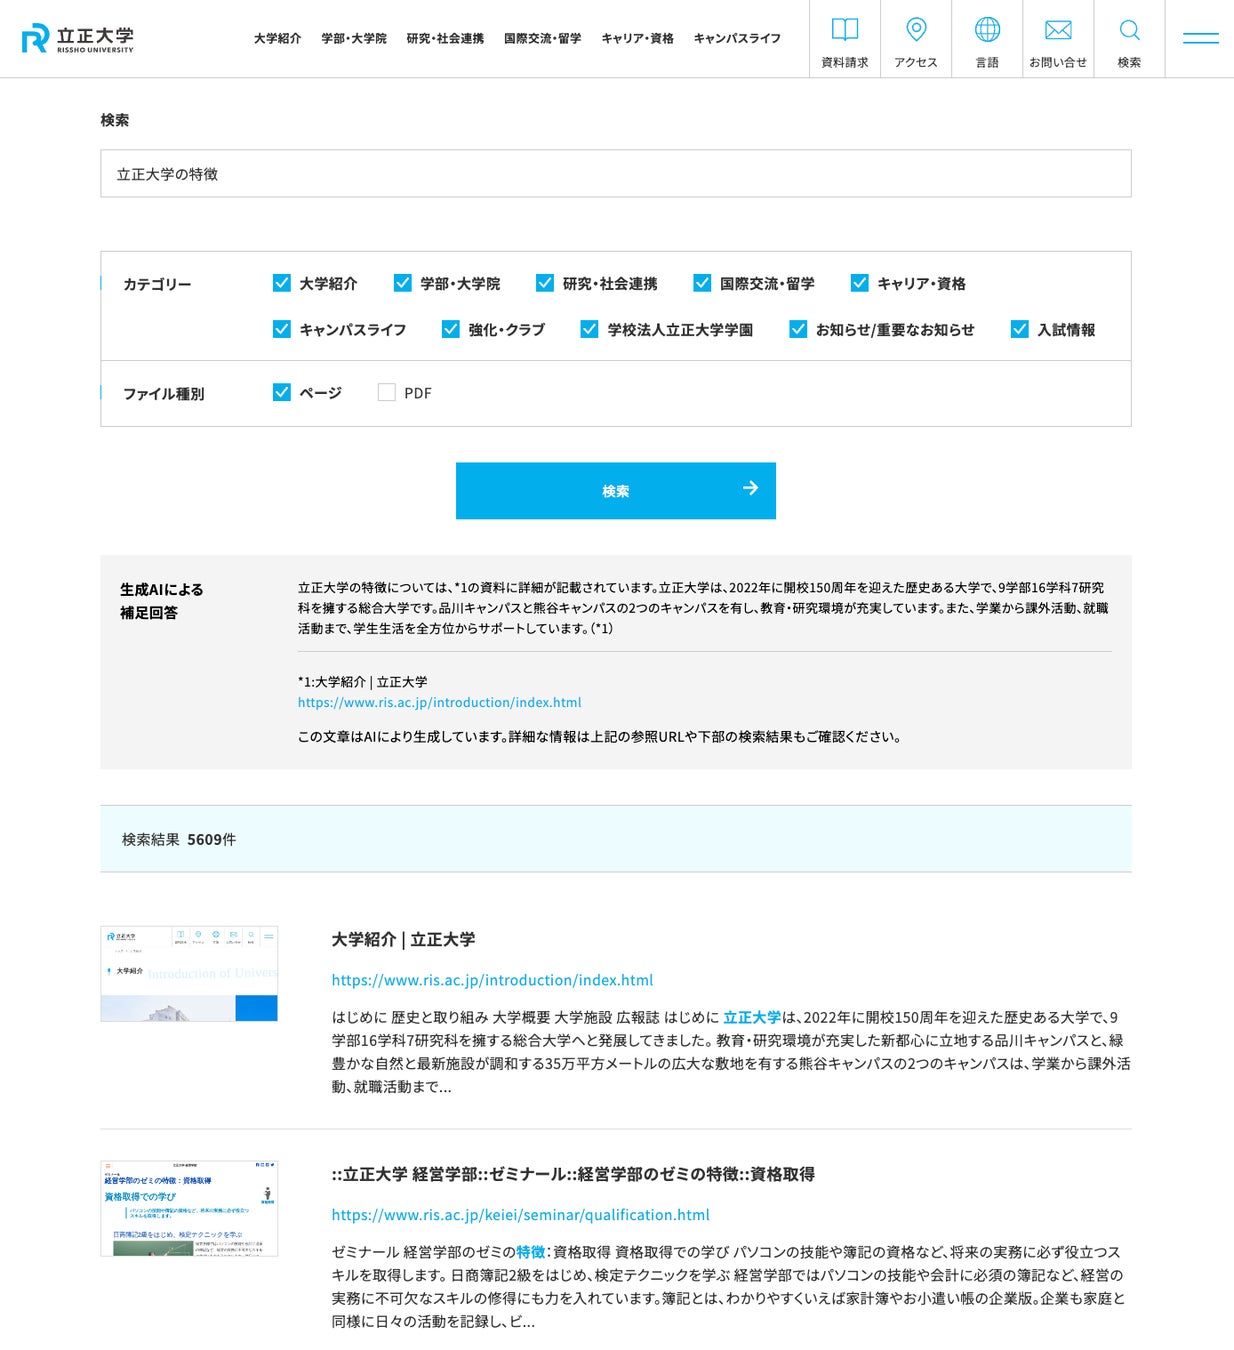Expand the 国際交流・留学 navigation menu
The height and width of the screenshot is (1350, 1234).
(x=542, y=38)
